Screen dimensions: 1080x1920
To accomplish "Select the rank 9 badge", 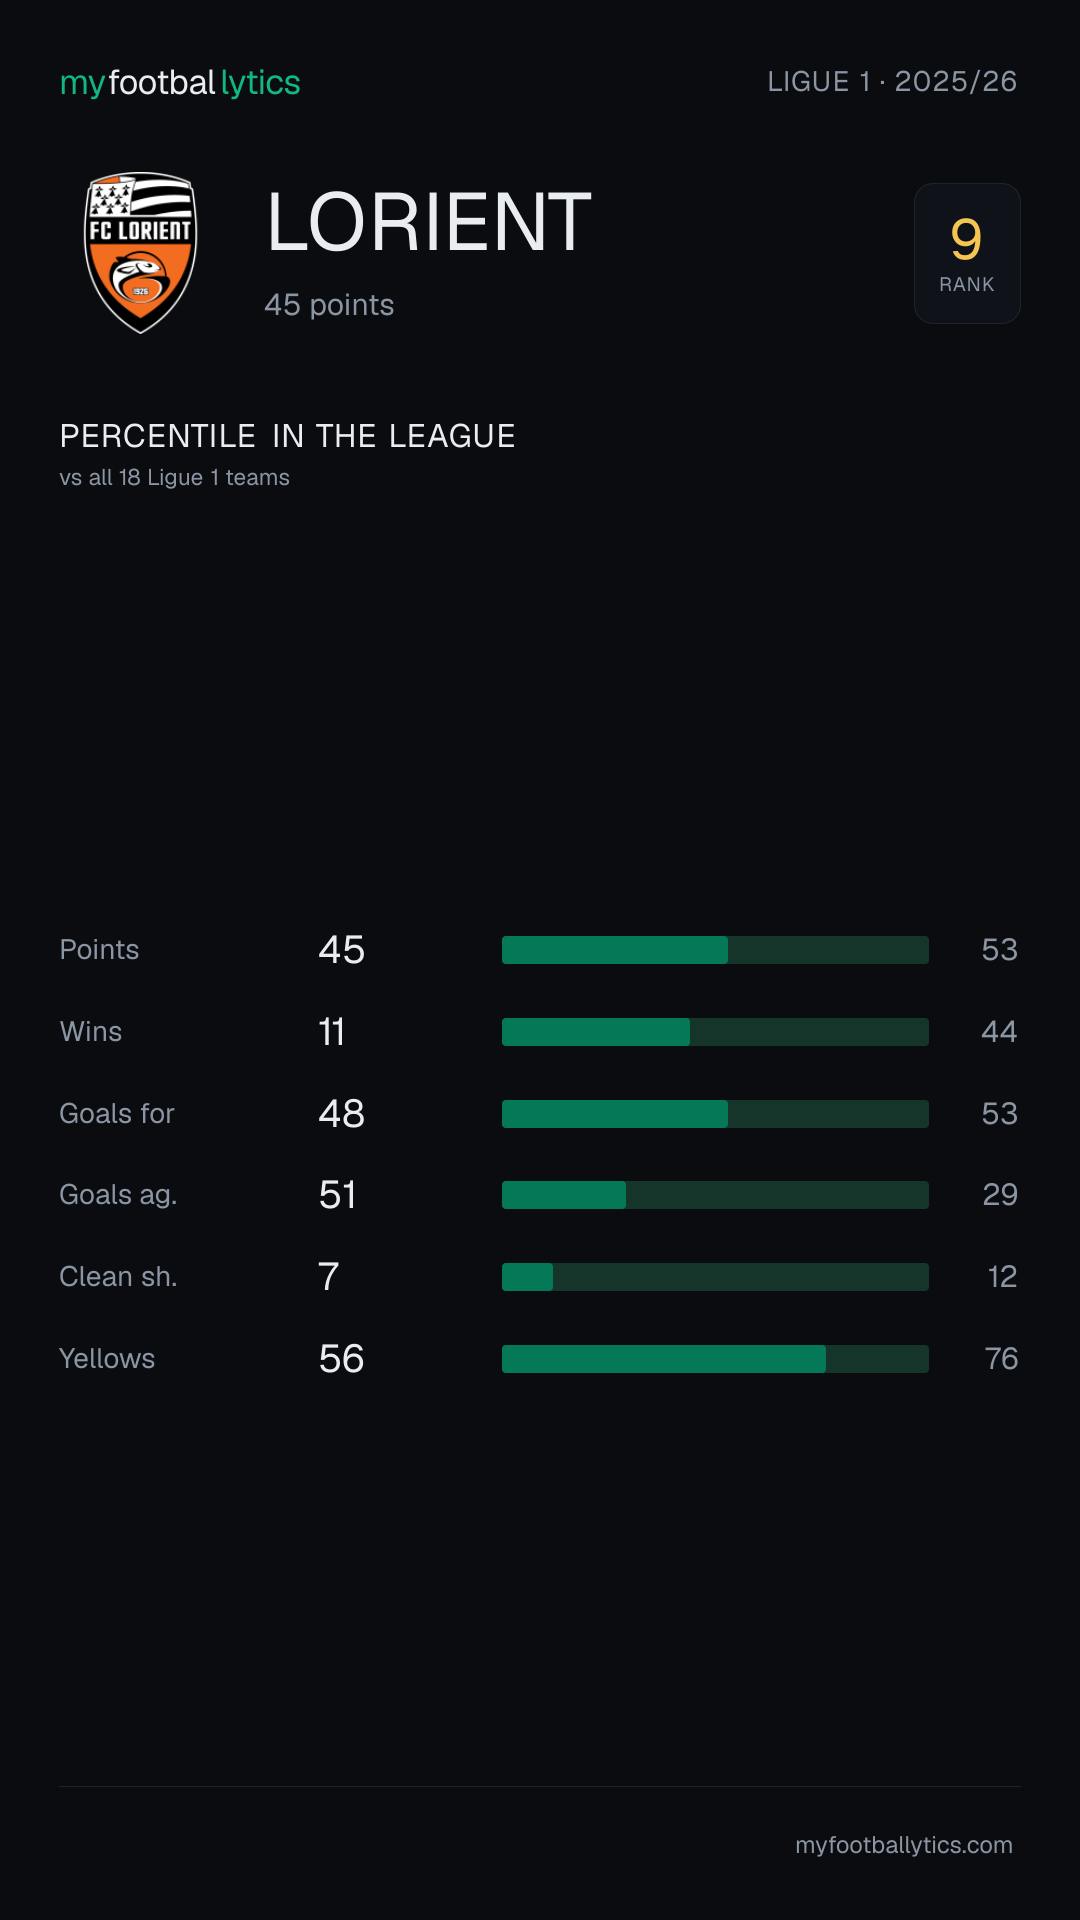I will (x=967, y=253).
